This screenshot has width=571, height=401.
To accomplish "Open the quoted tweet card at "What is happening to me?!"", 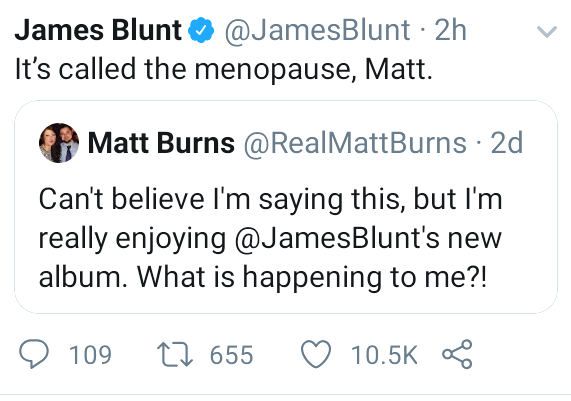I will [311, 277].
